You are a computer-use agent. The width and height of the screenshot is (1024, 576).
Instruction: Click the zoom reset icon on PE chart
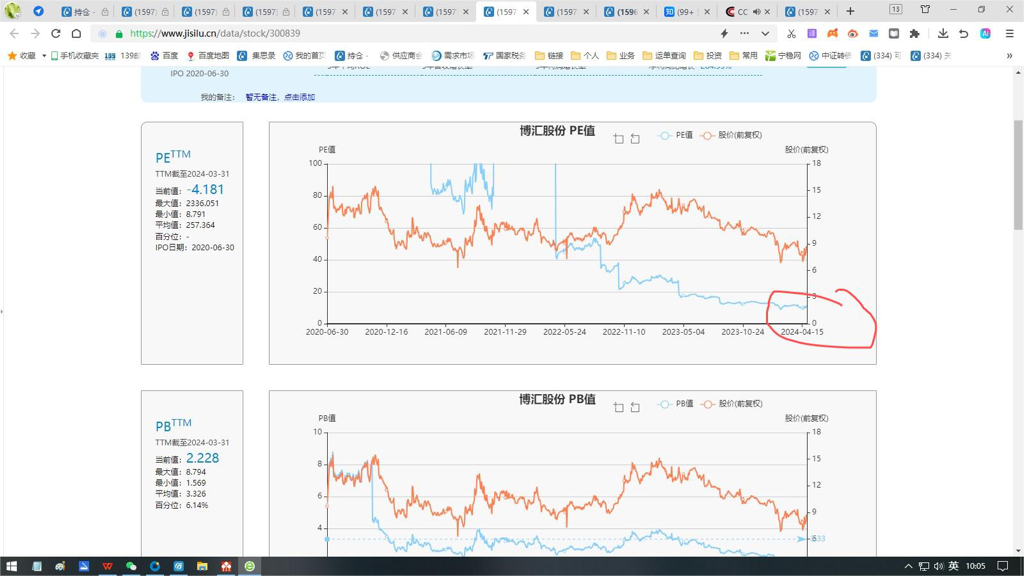click(x=635, y=139)
